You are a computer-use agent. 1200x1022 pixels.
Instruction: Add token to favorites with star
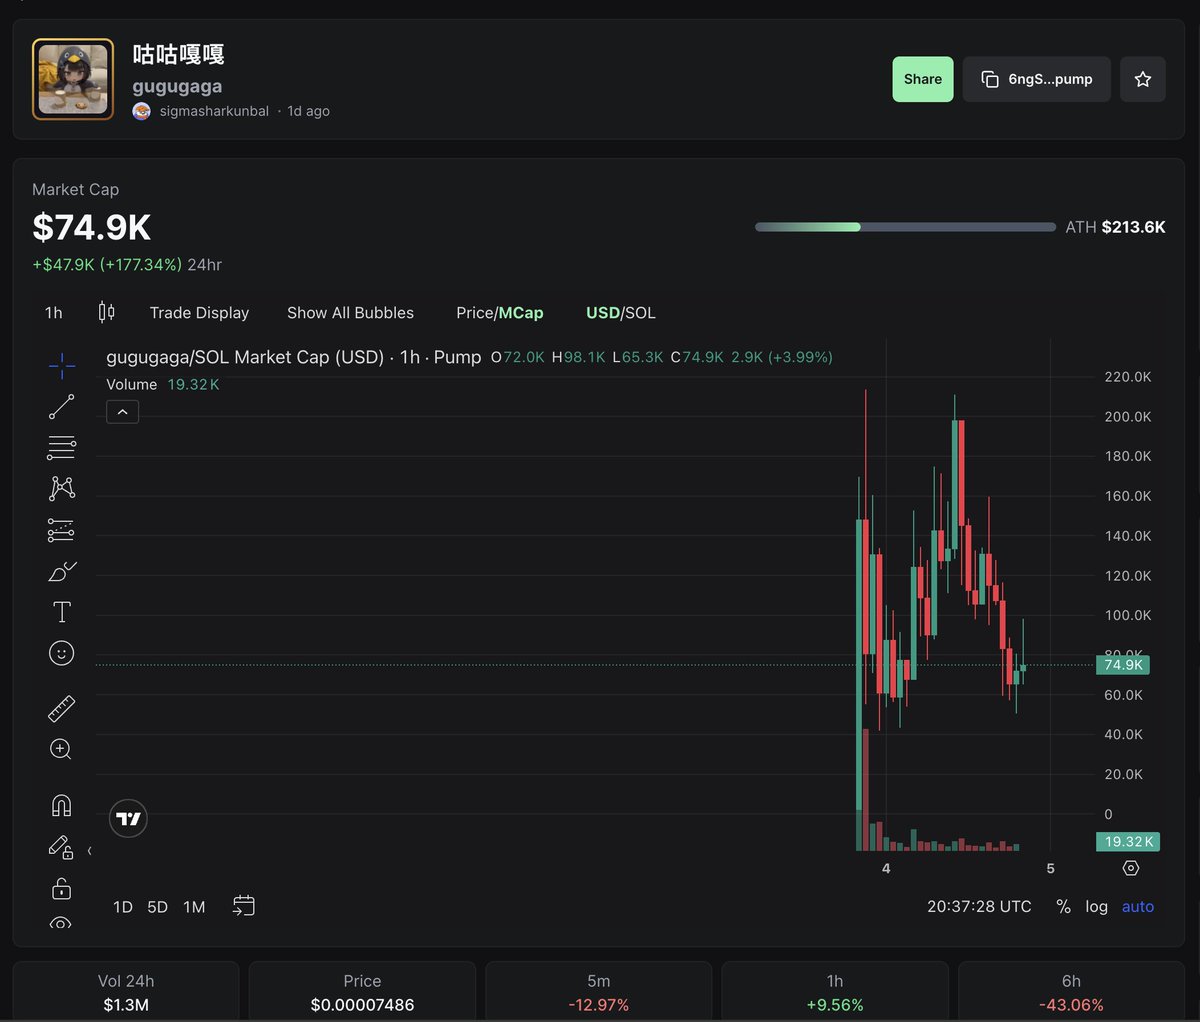pos(1143,79)
